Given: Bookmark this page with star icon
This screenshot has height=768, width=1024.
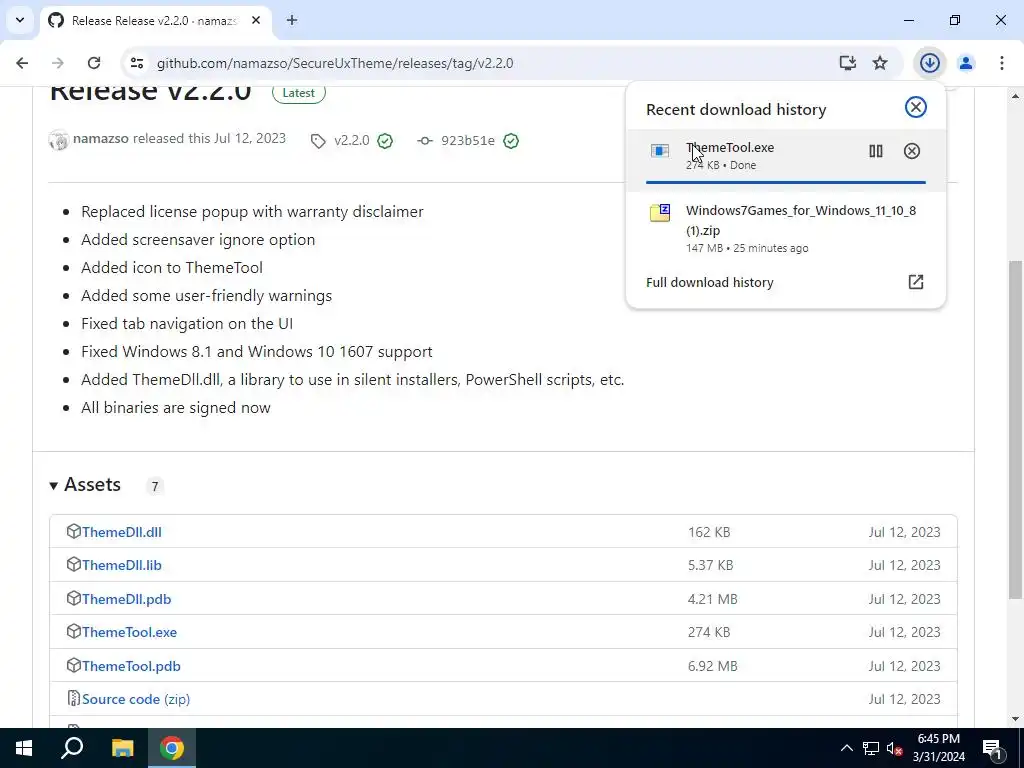Looking at the screenshot, I should click(x=880, y=63).
